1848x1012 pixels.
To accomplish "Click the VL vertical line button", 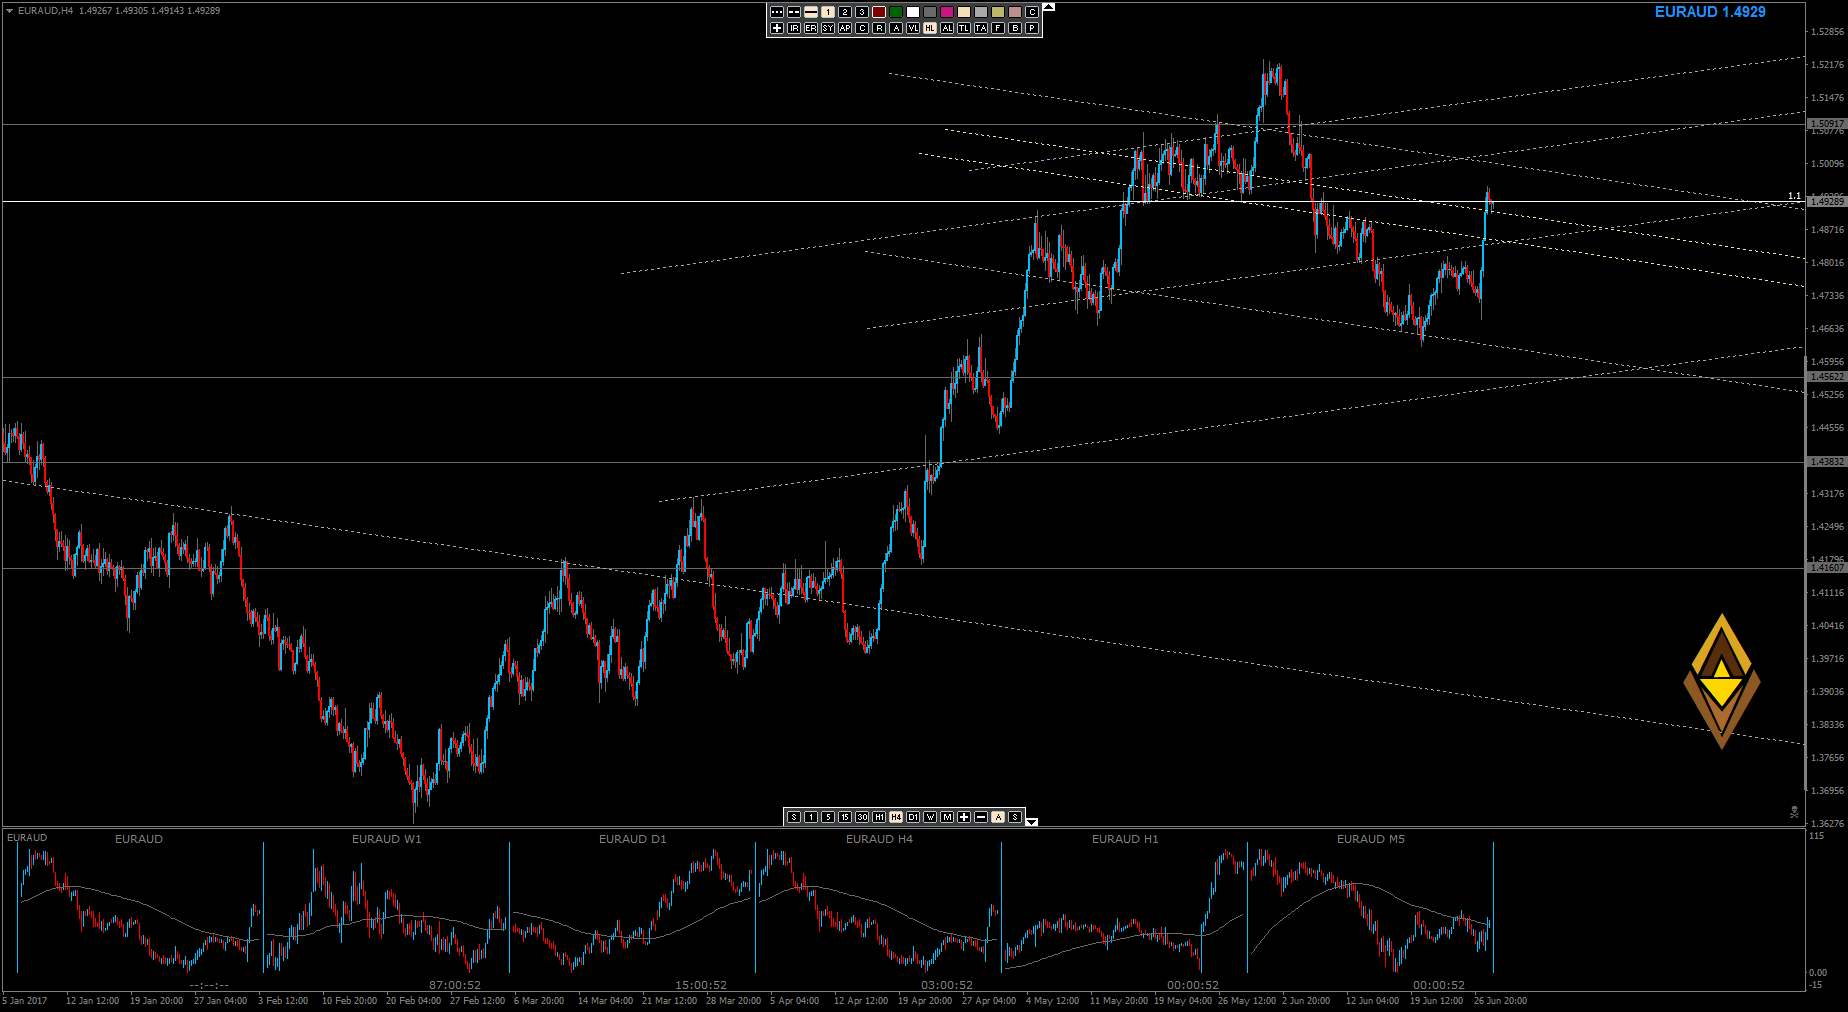I will coord(913,28).
